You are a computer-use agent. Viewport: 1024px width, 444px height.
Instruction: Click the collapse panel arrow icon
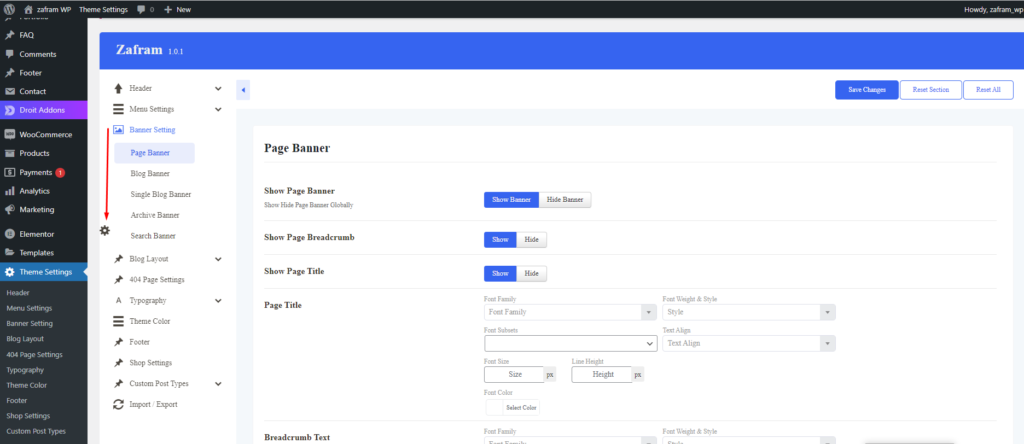point(243,91)
